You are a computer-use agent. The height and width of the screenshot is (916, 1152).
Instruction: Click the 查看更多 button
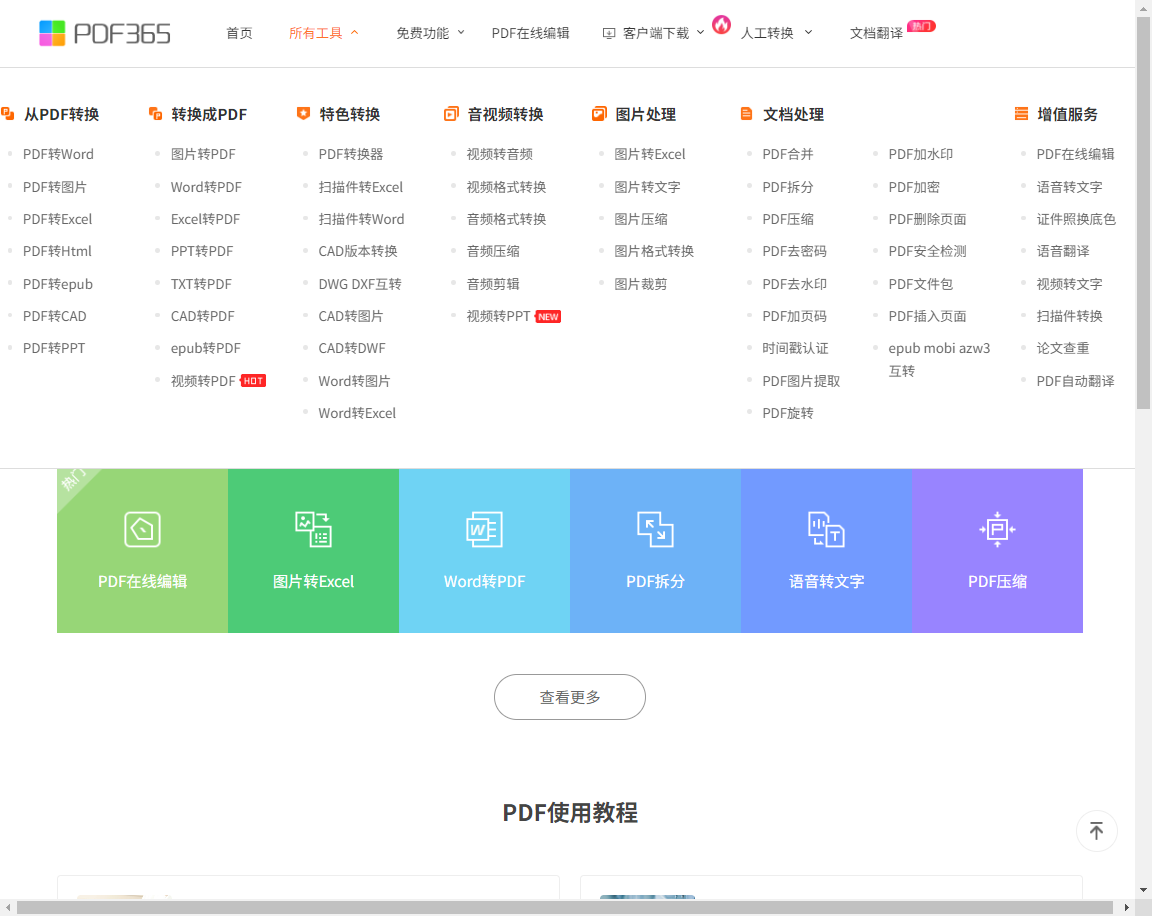pyautogui.click(x=569, y=697)
